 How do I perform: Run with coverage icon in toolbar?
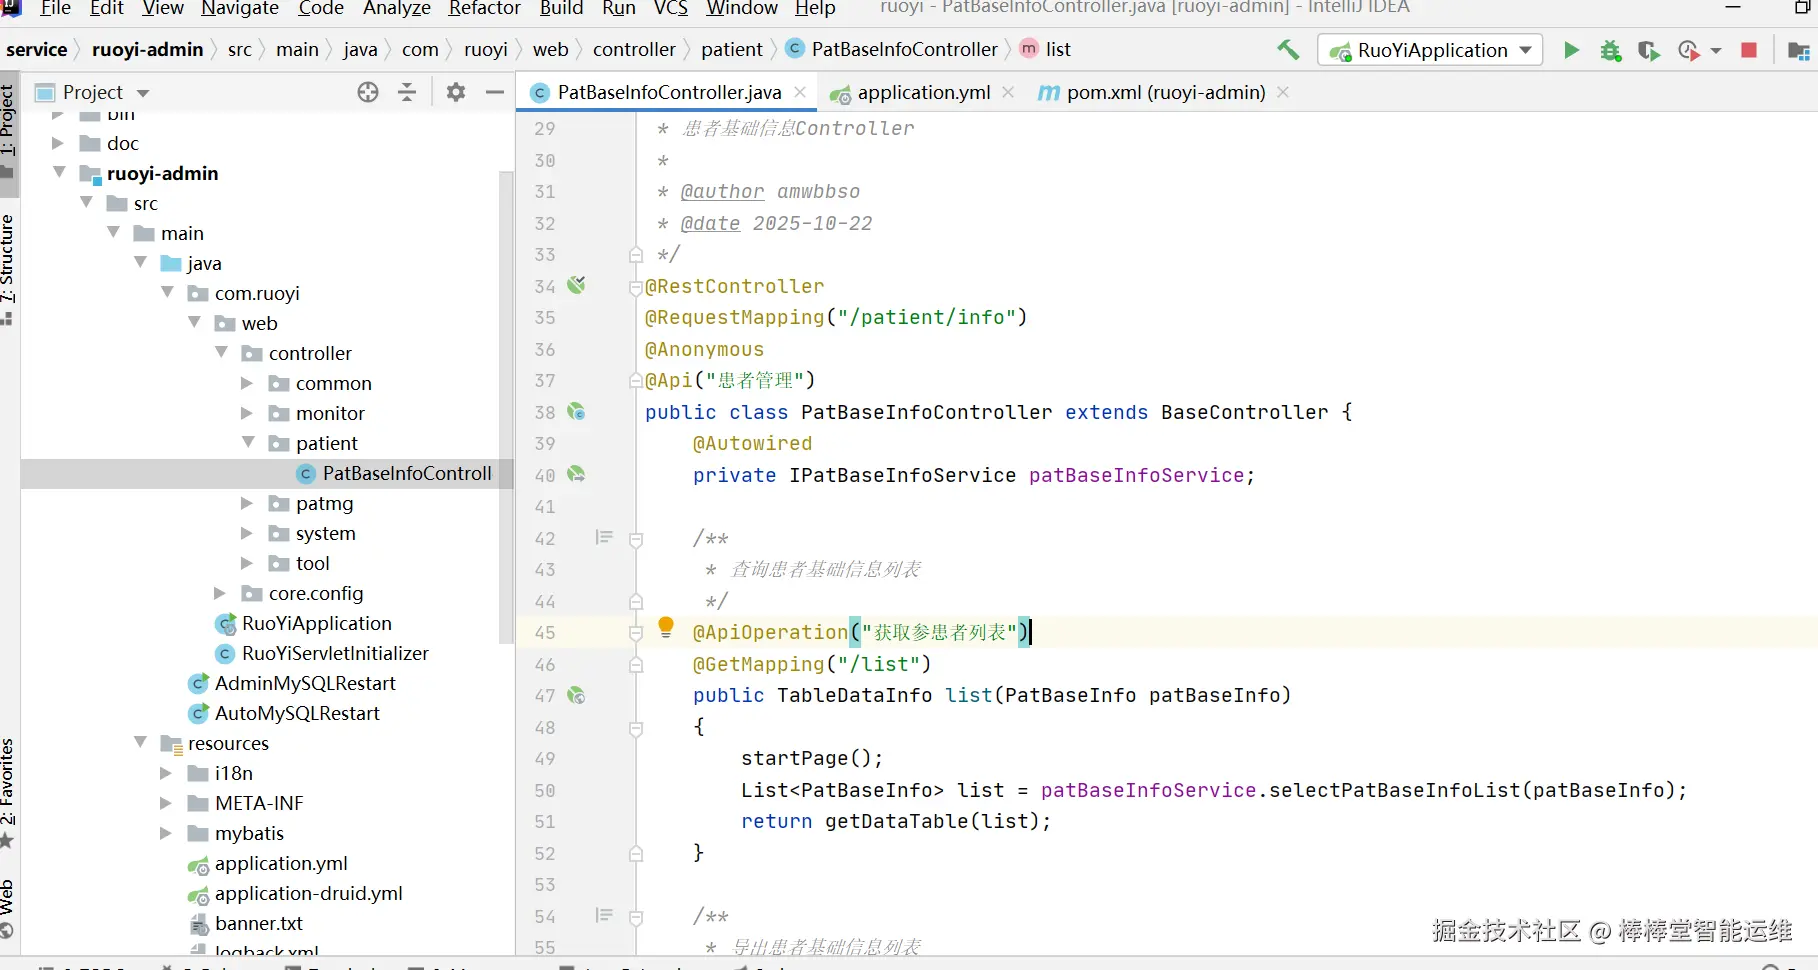(1648, 50)
